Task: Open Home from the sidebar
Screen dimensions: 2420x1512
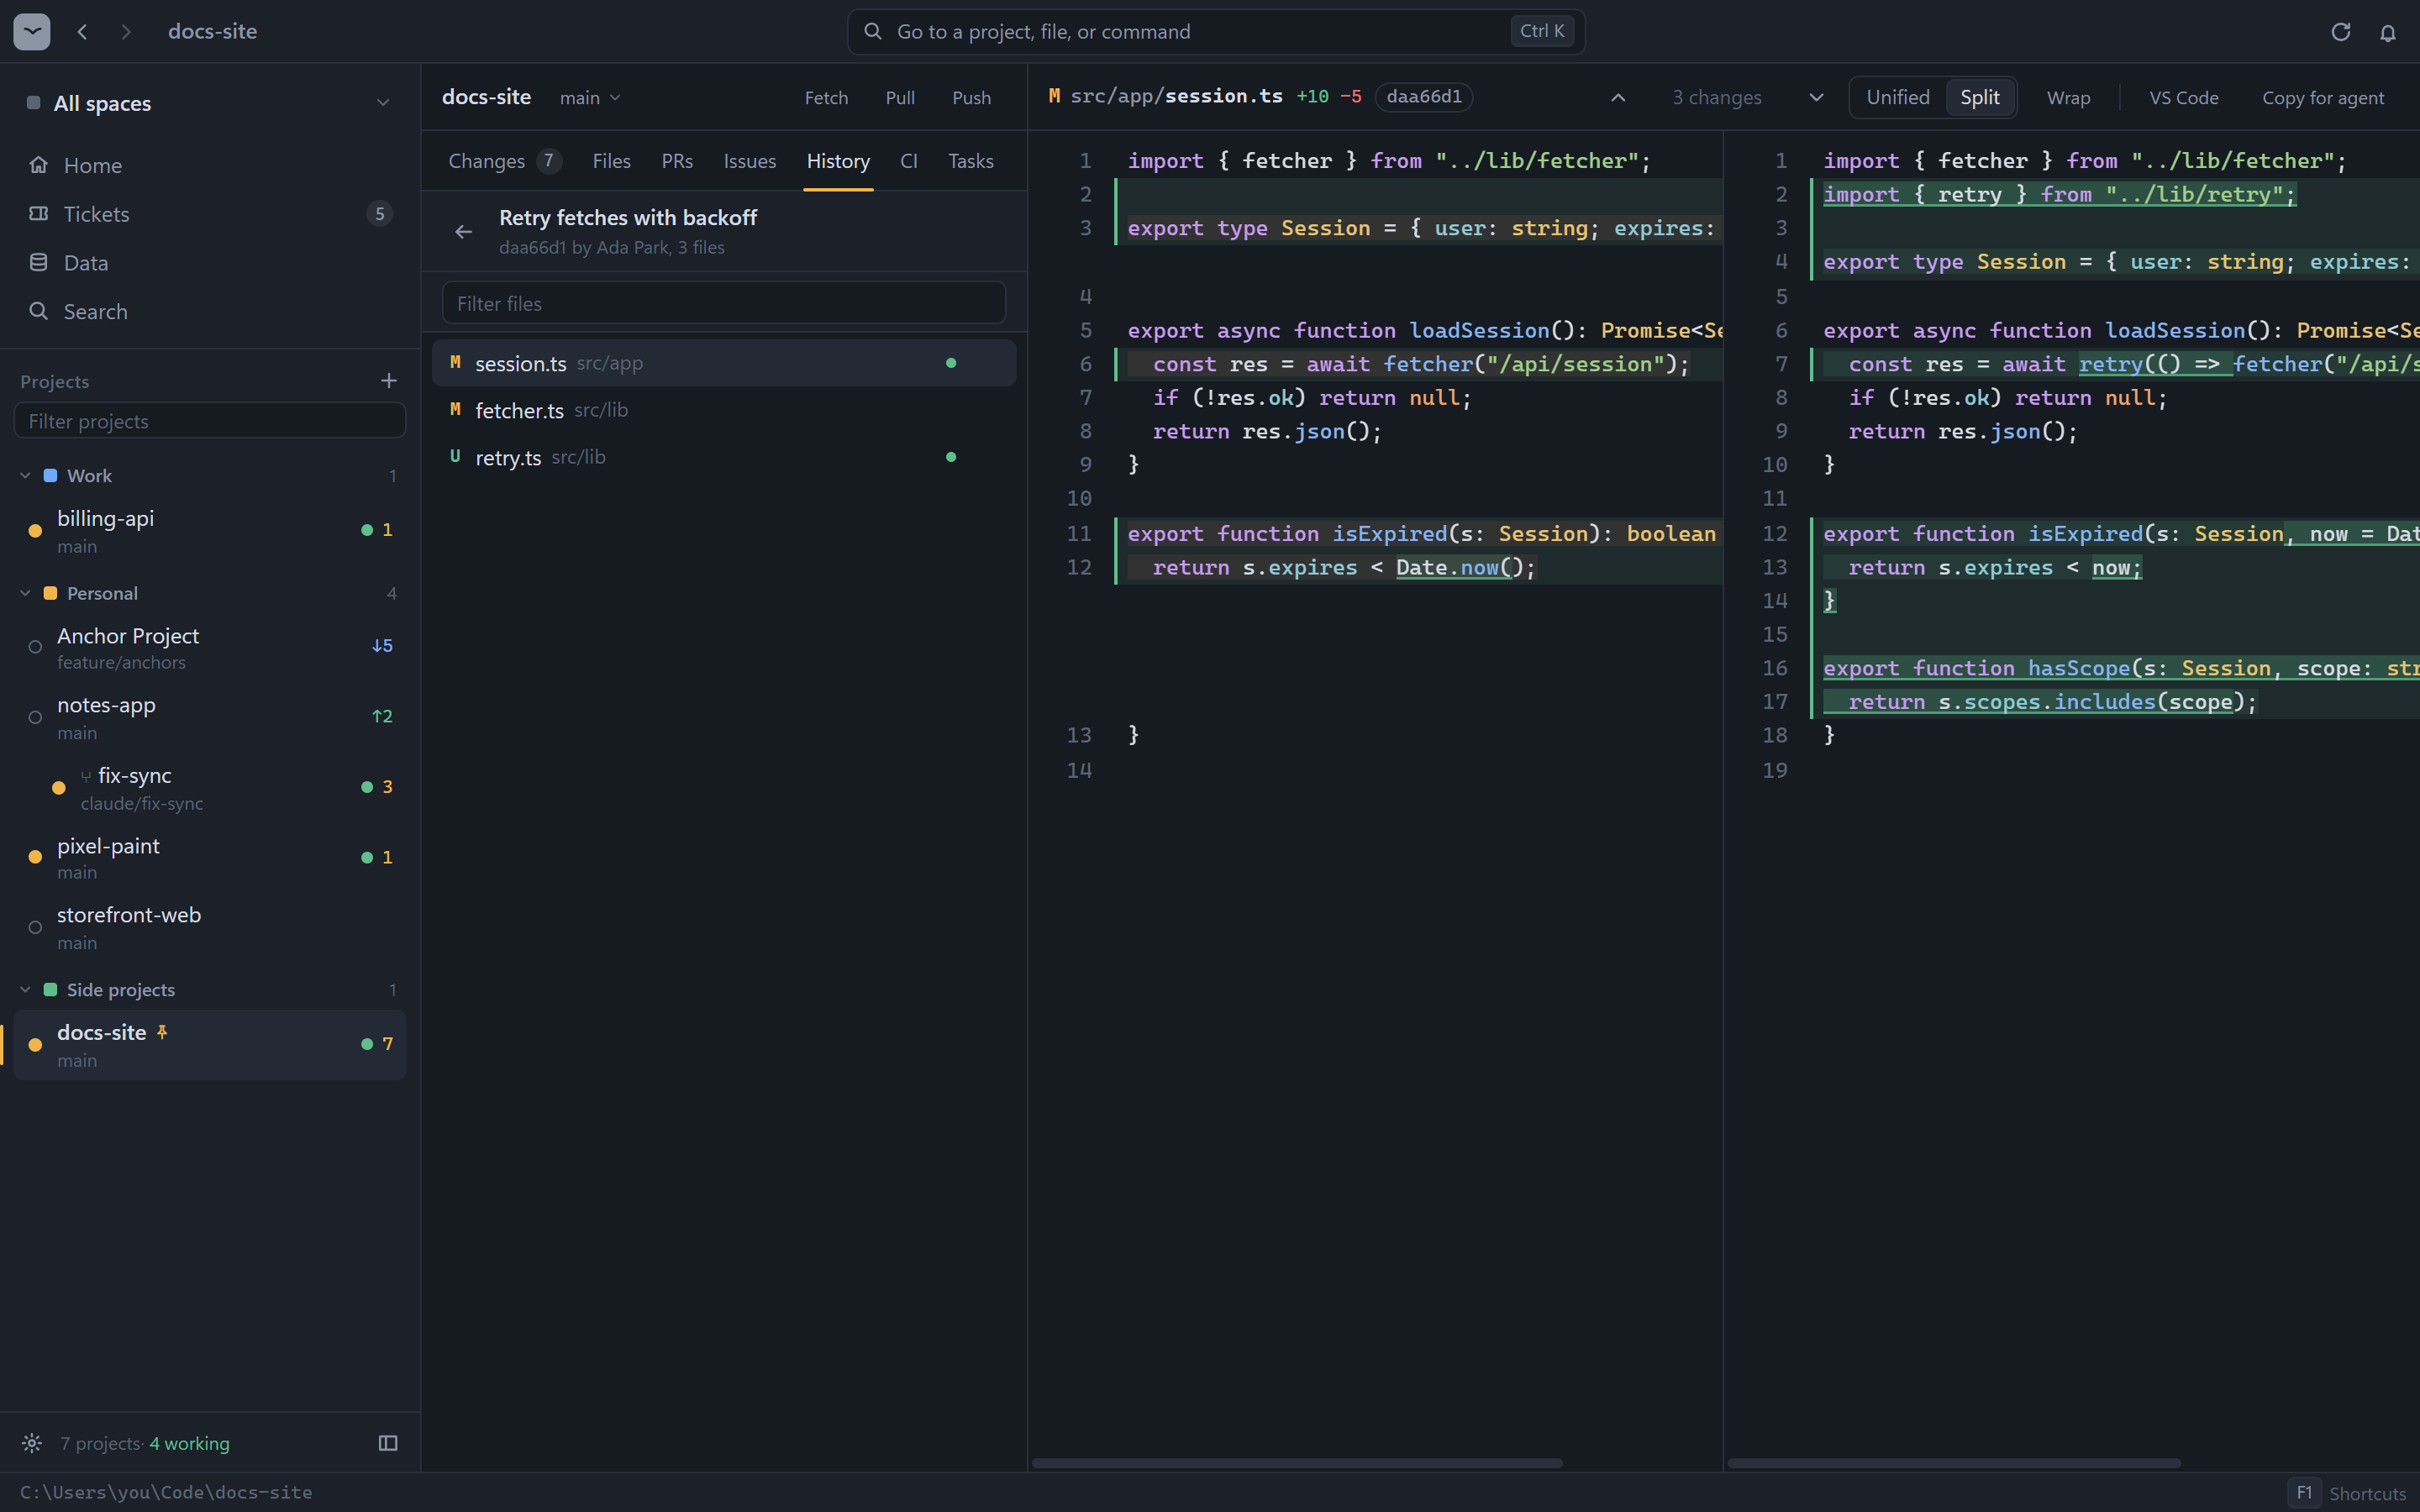Action: (210, 165)
